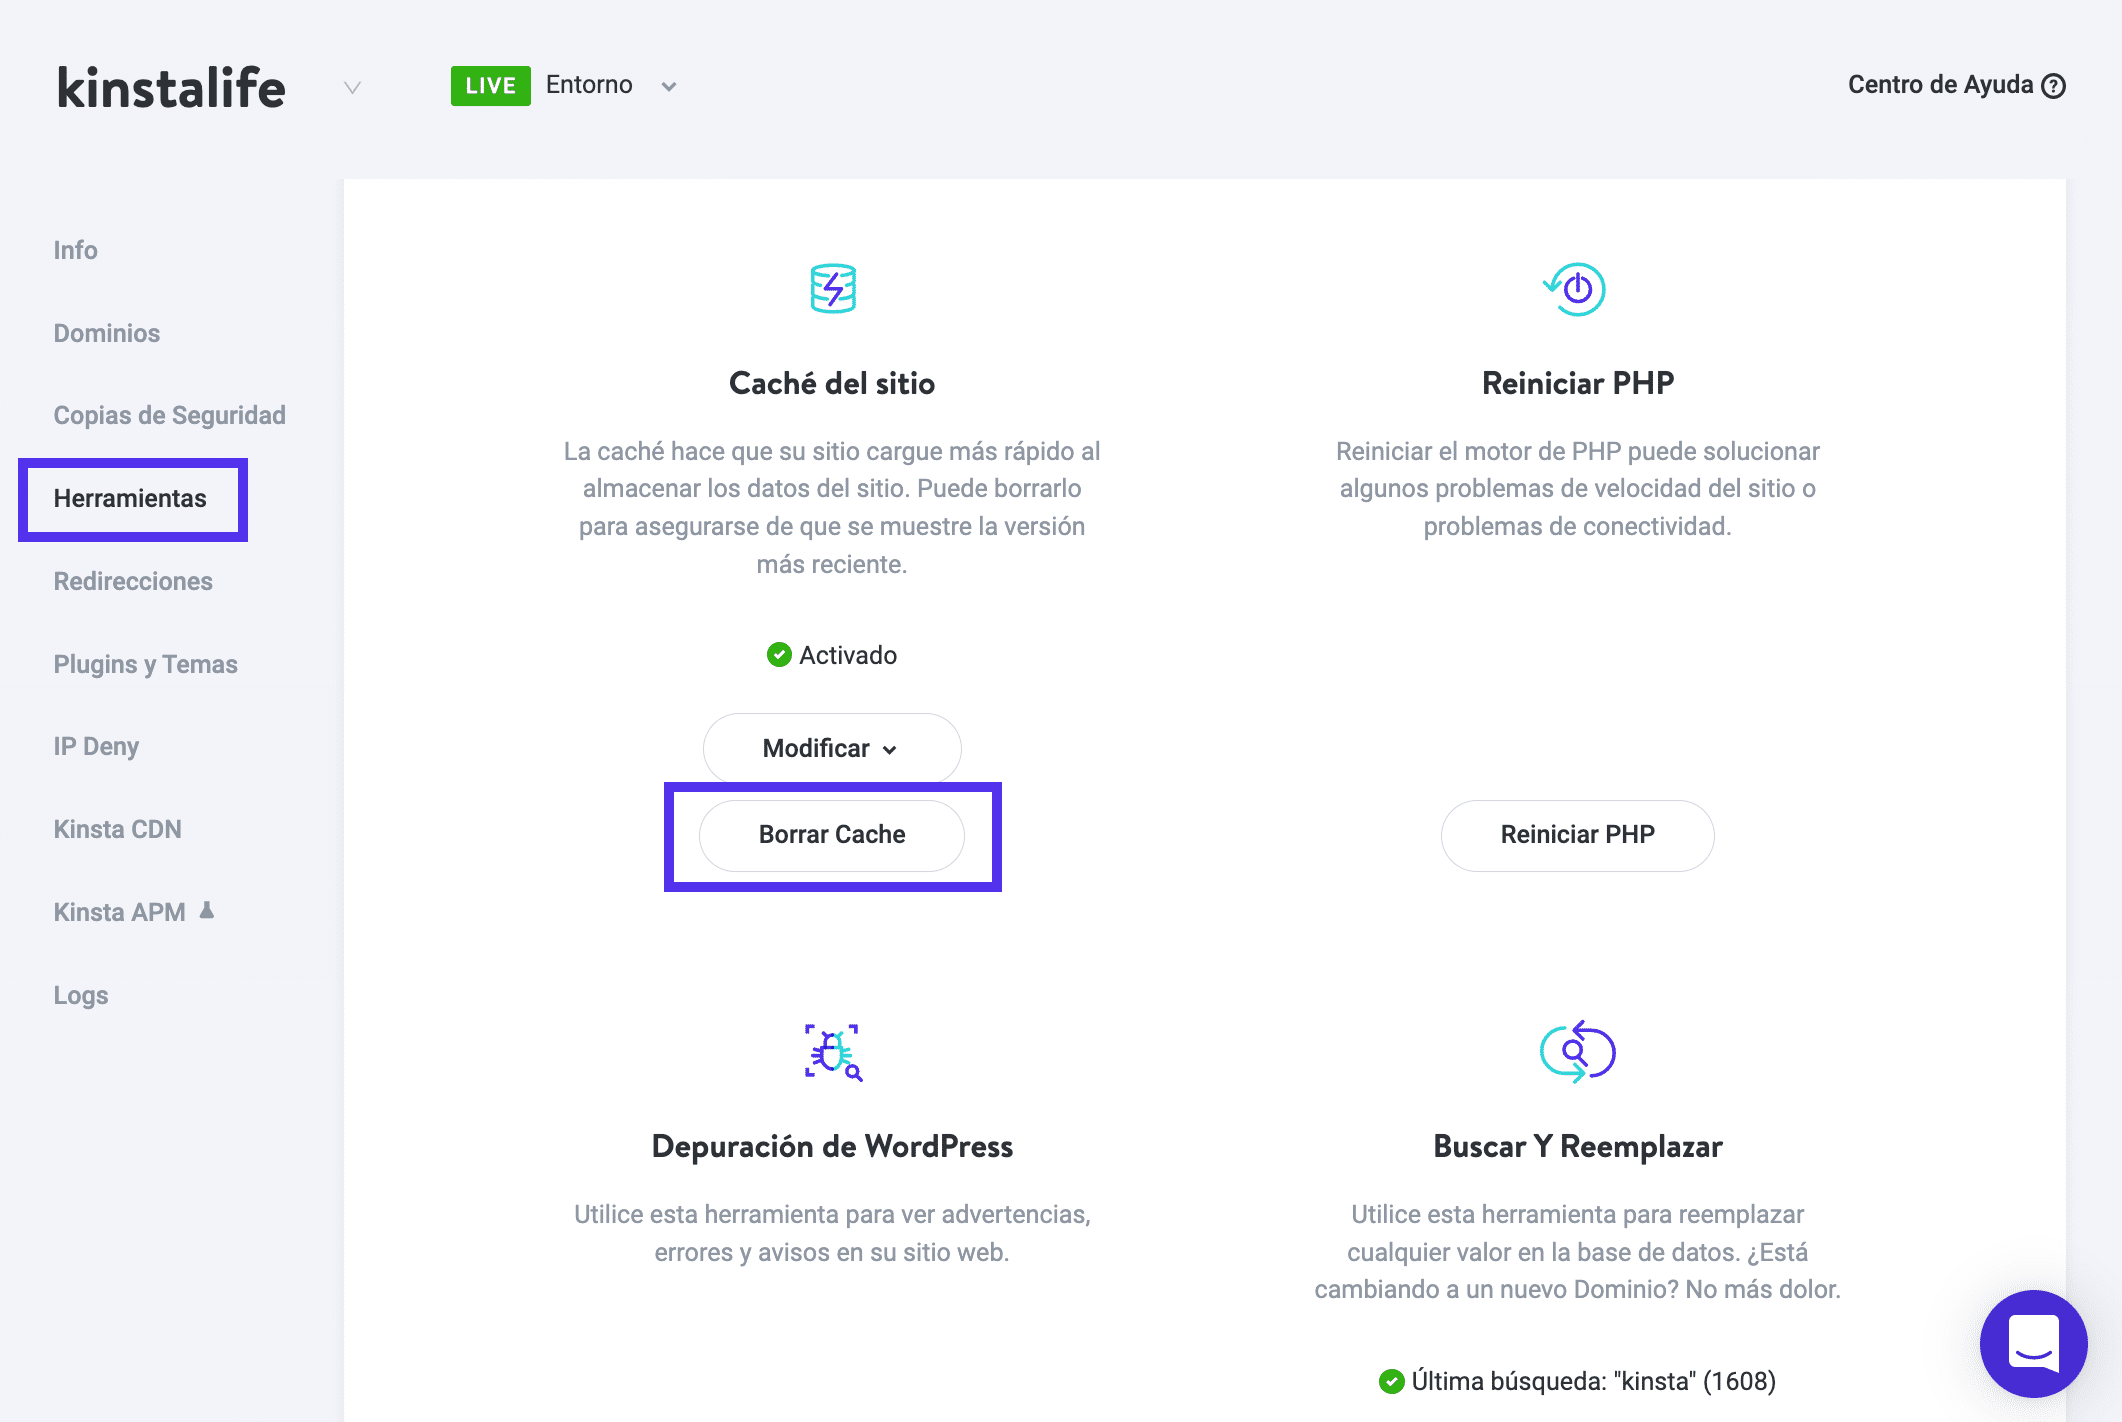Click the Borrar Cache button
2122x1422 pixels.
(x=831, y=835)
